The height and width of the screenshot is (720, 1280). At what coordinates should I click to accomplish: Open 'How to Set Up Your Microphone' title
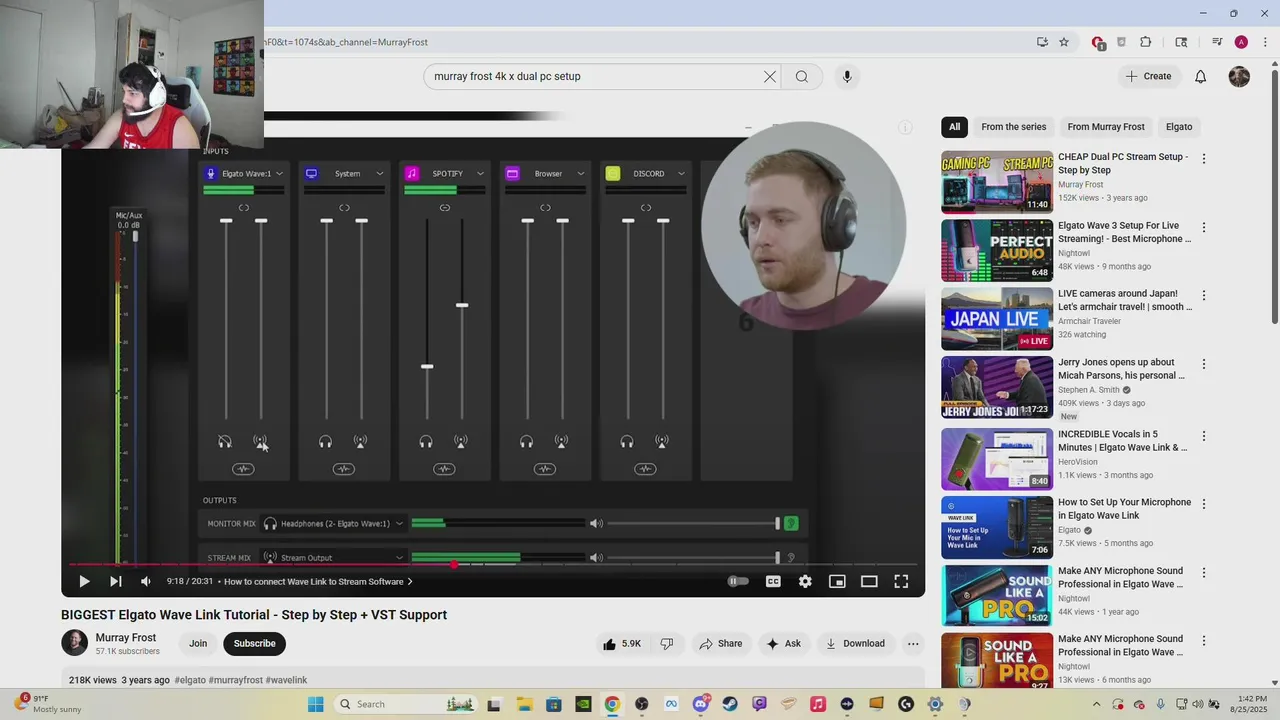[1124, 509]
